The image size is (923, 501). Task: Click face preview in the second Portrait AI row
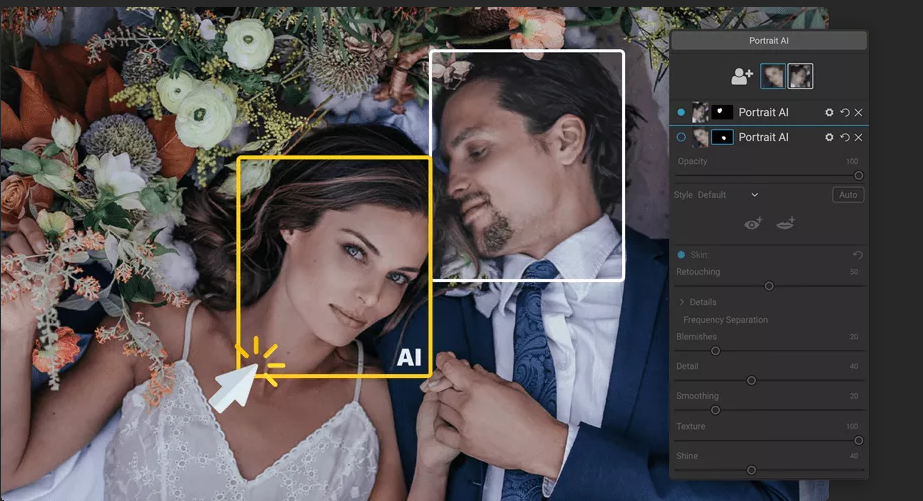pyautogui.click(x=700, y=137)
